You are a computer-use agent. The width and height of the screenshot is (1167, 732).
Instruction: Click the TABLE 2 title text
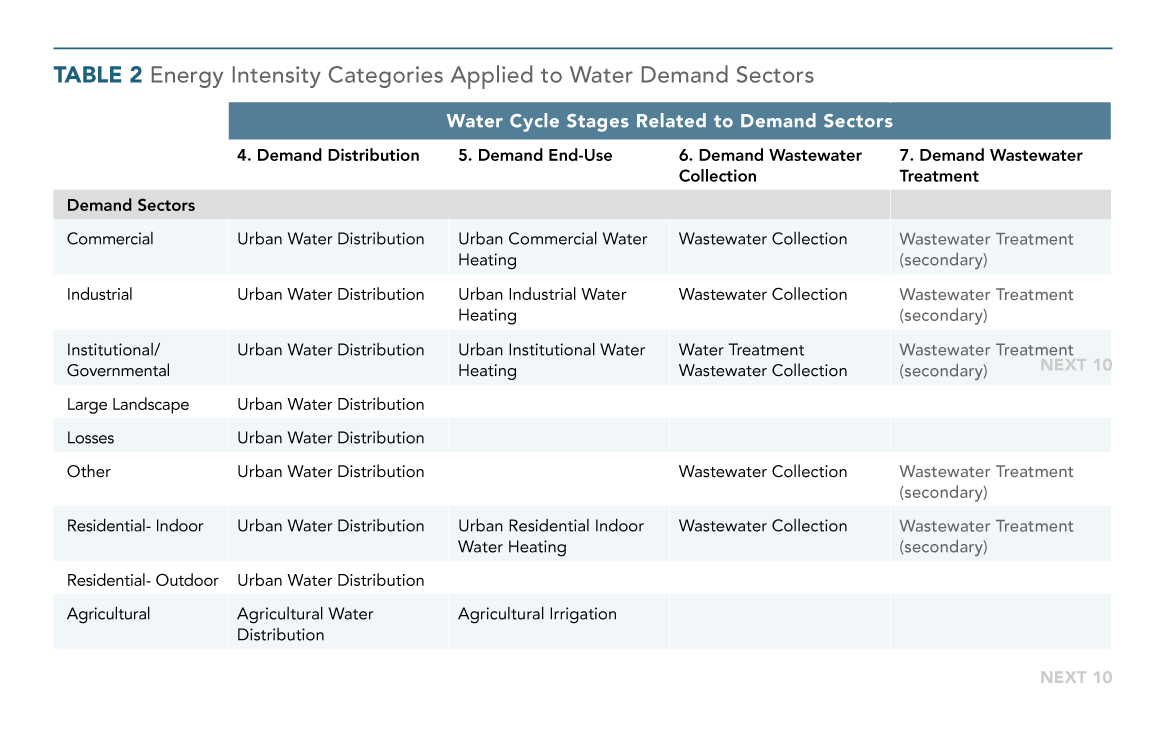pos(433,75)
